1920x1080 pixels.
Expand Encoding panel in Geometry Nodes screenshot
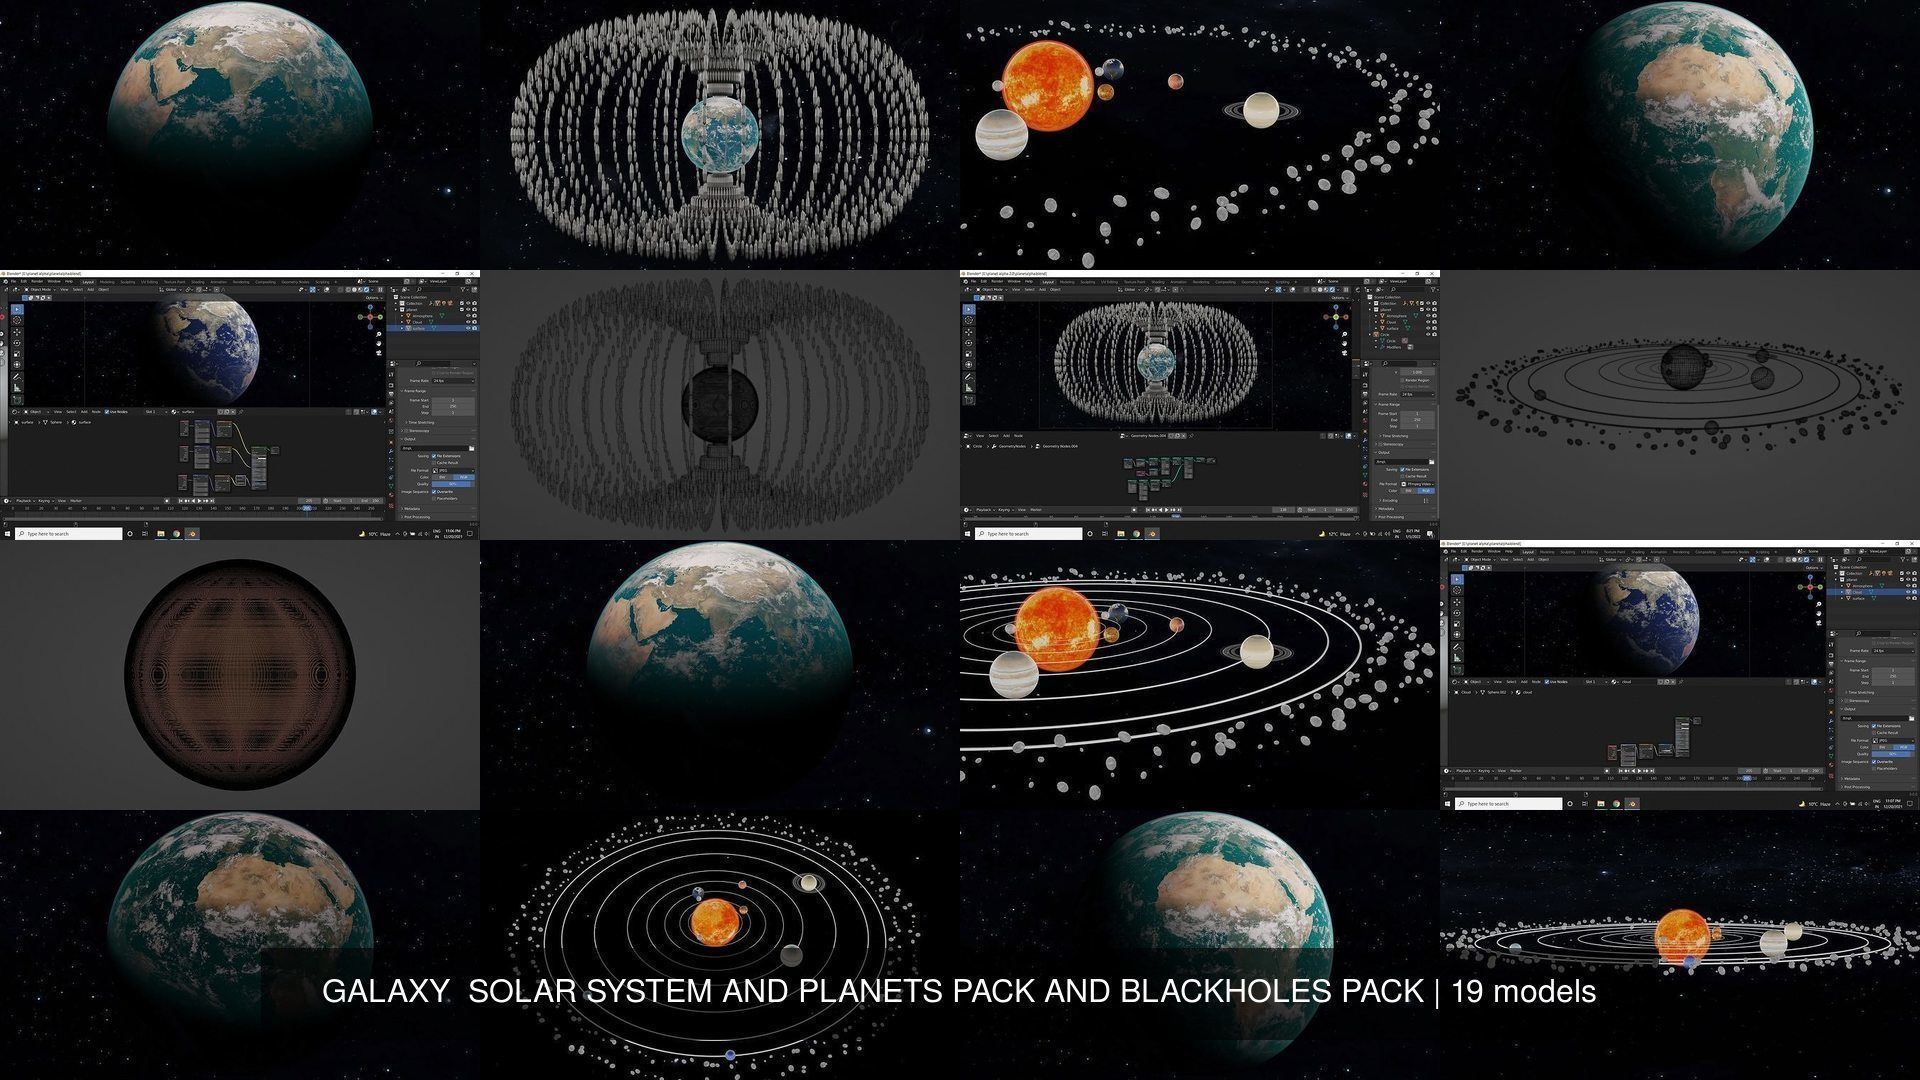1388,500
